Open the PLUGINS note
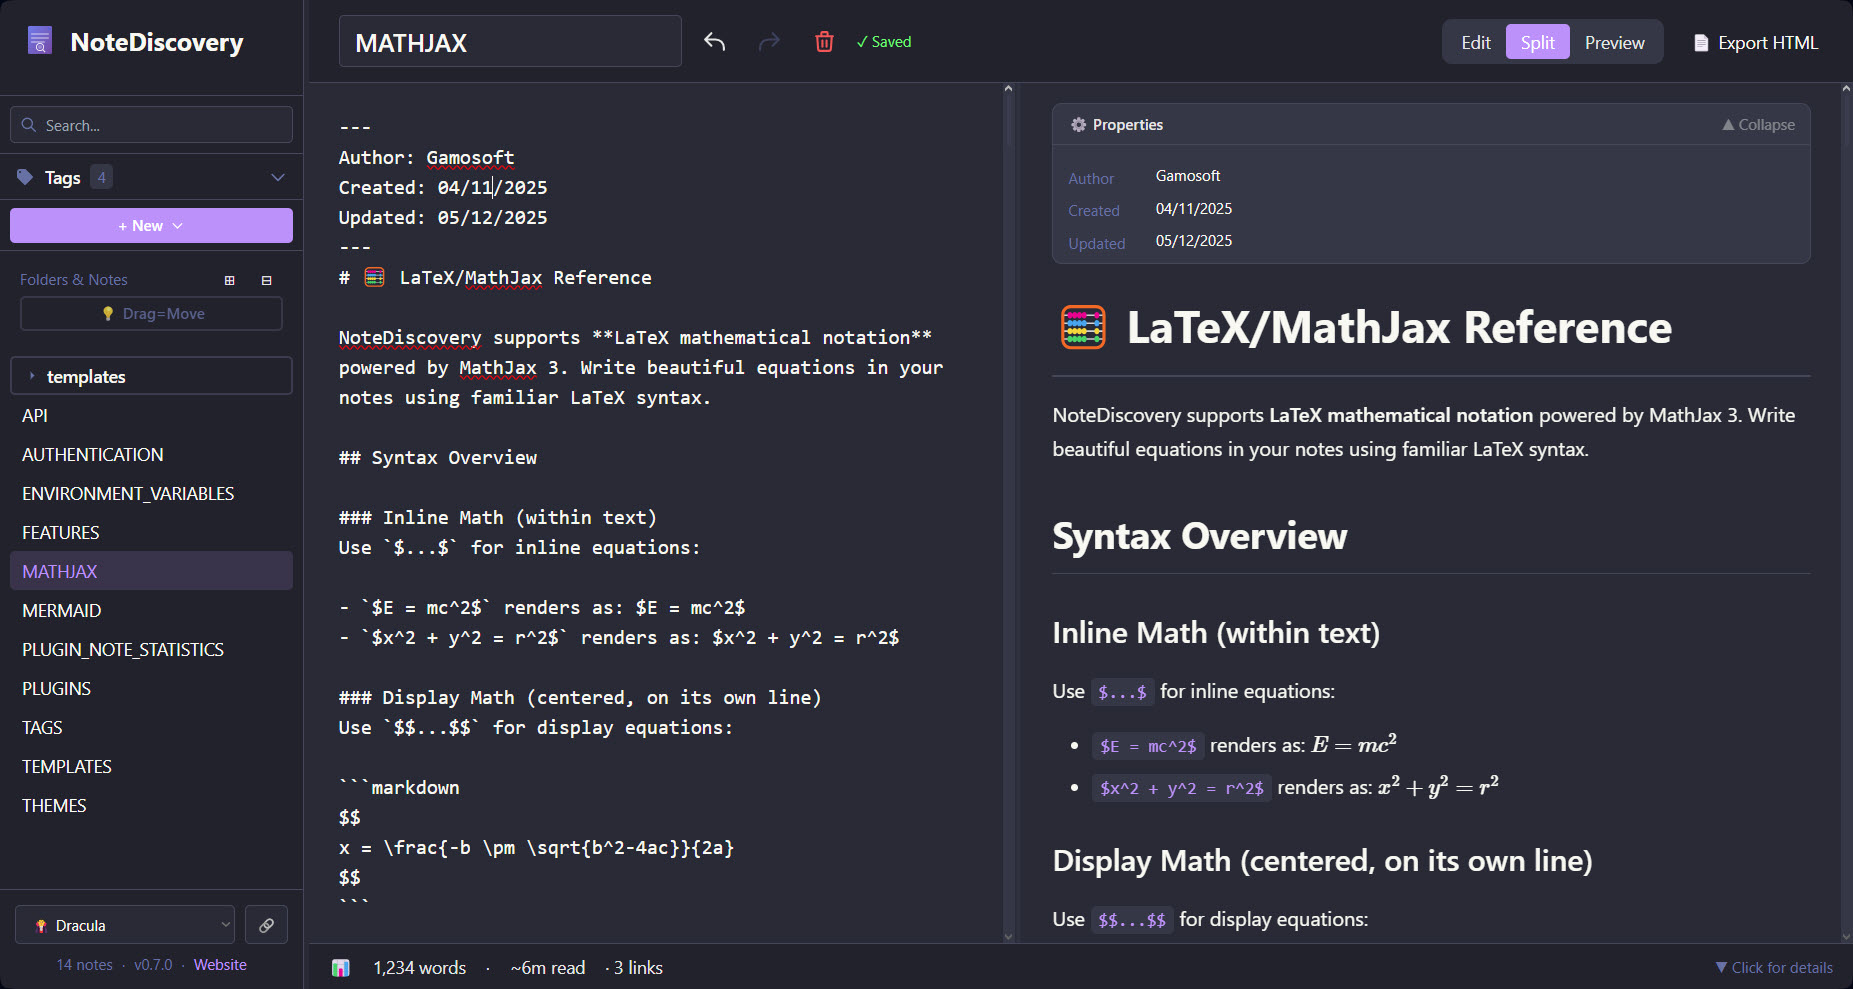The image size is (1853, 989). click(x=151, y=688)
